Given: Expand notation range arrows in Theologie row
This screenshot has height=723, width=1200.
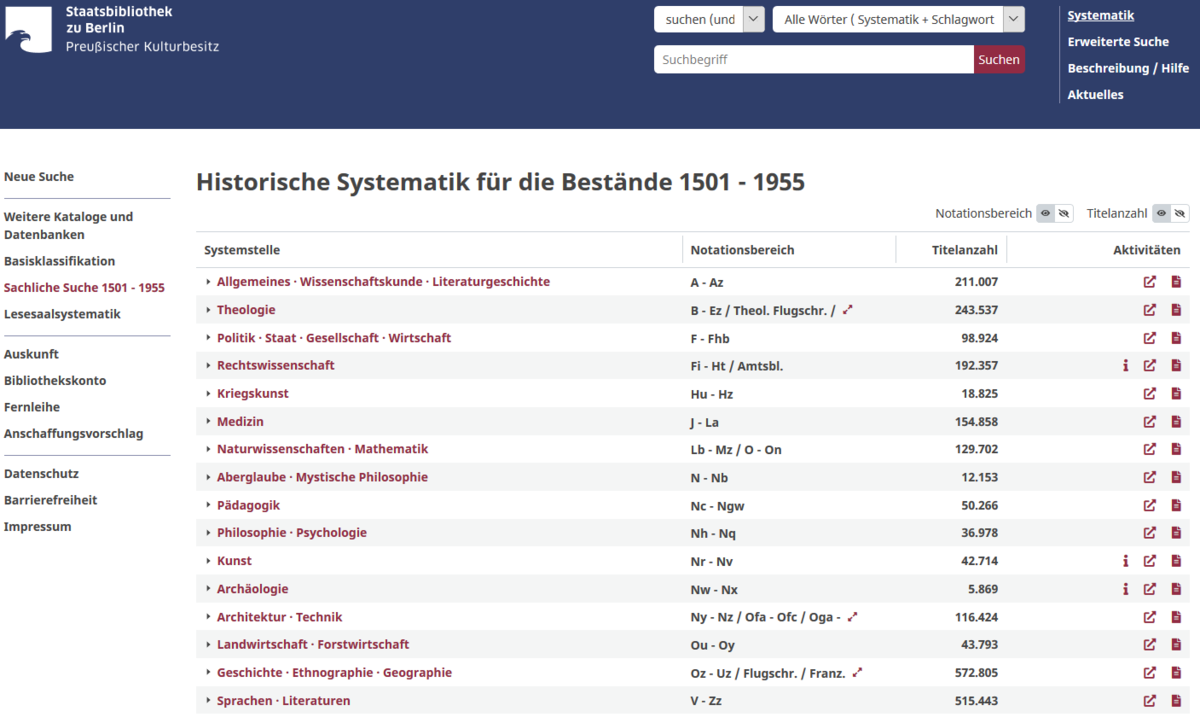Looking at the screenshot, I should point(848,310).
